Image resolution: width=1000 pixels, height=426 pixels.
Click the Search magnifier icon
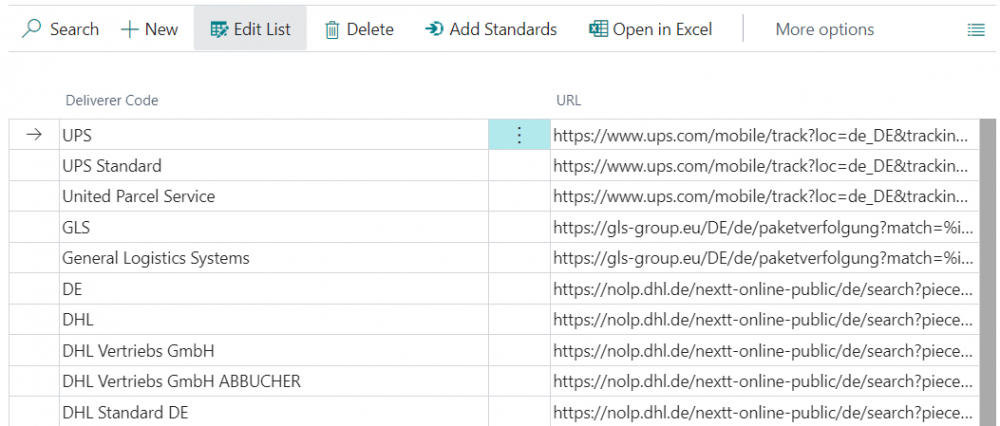(31, 29)
